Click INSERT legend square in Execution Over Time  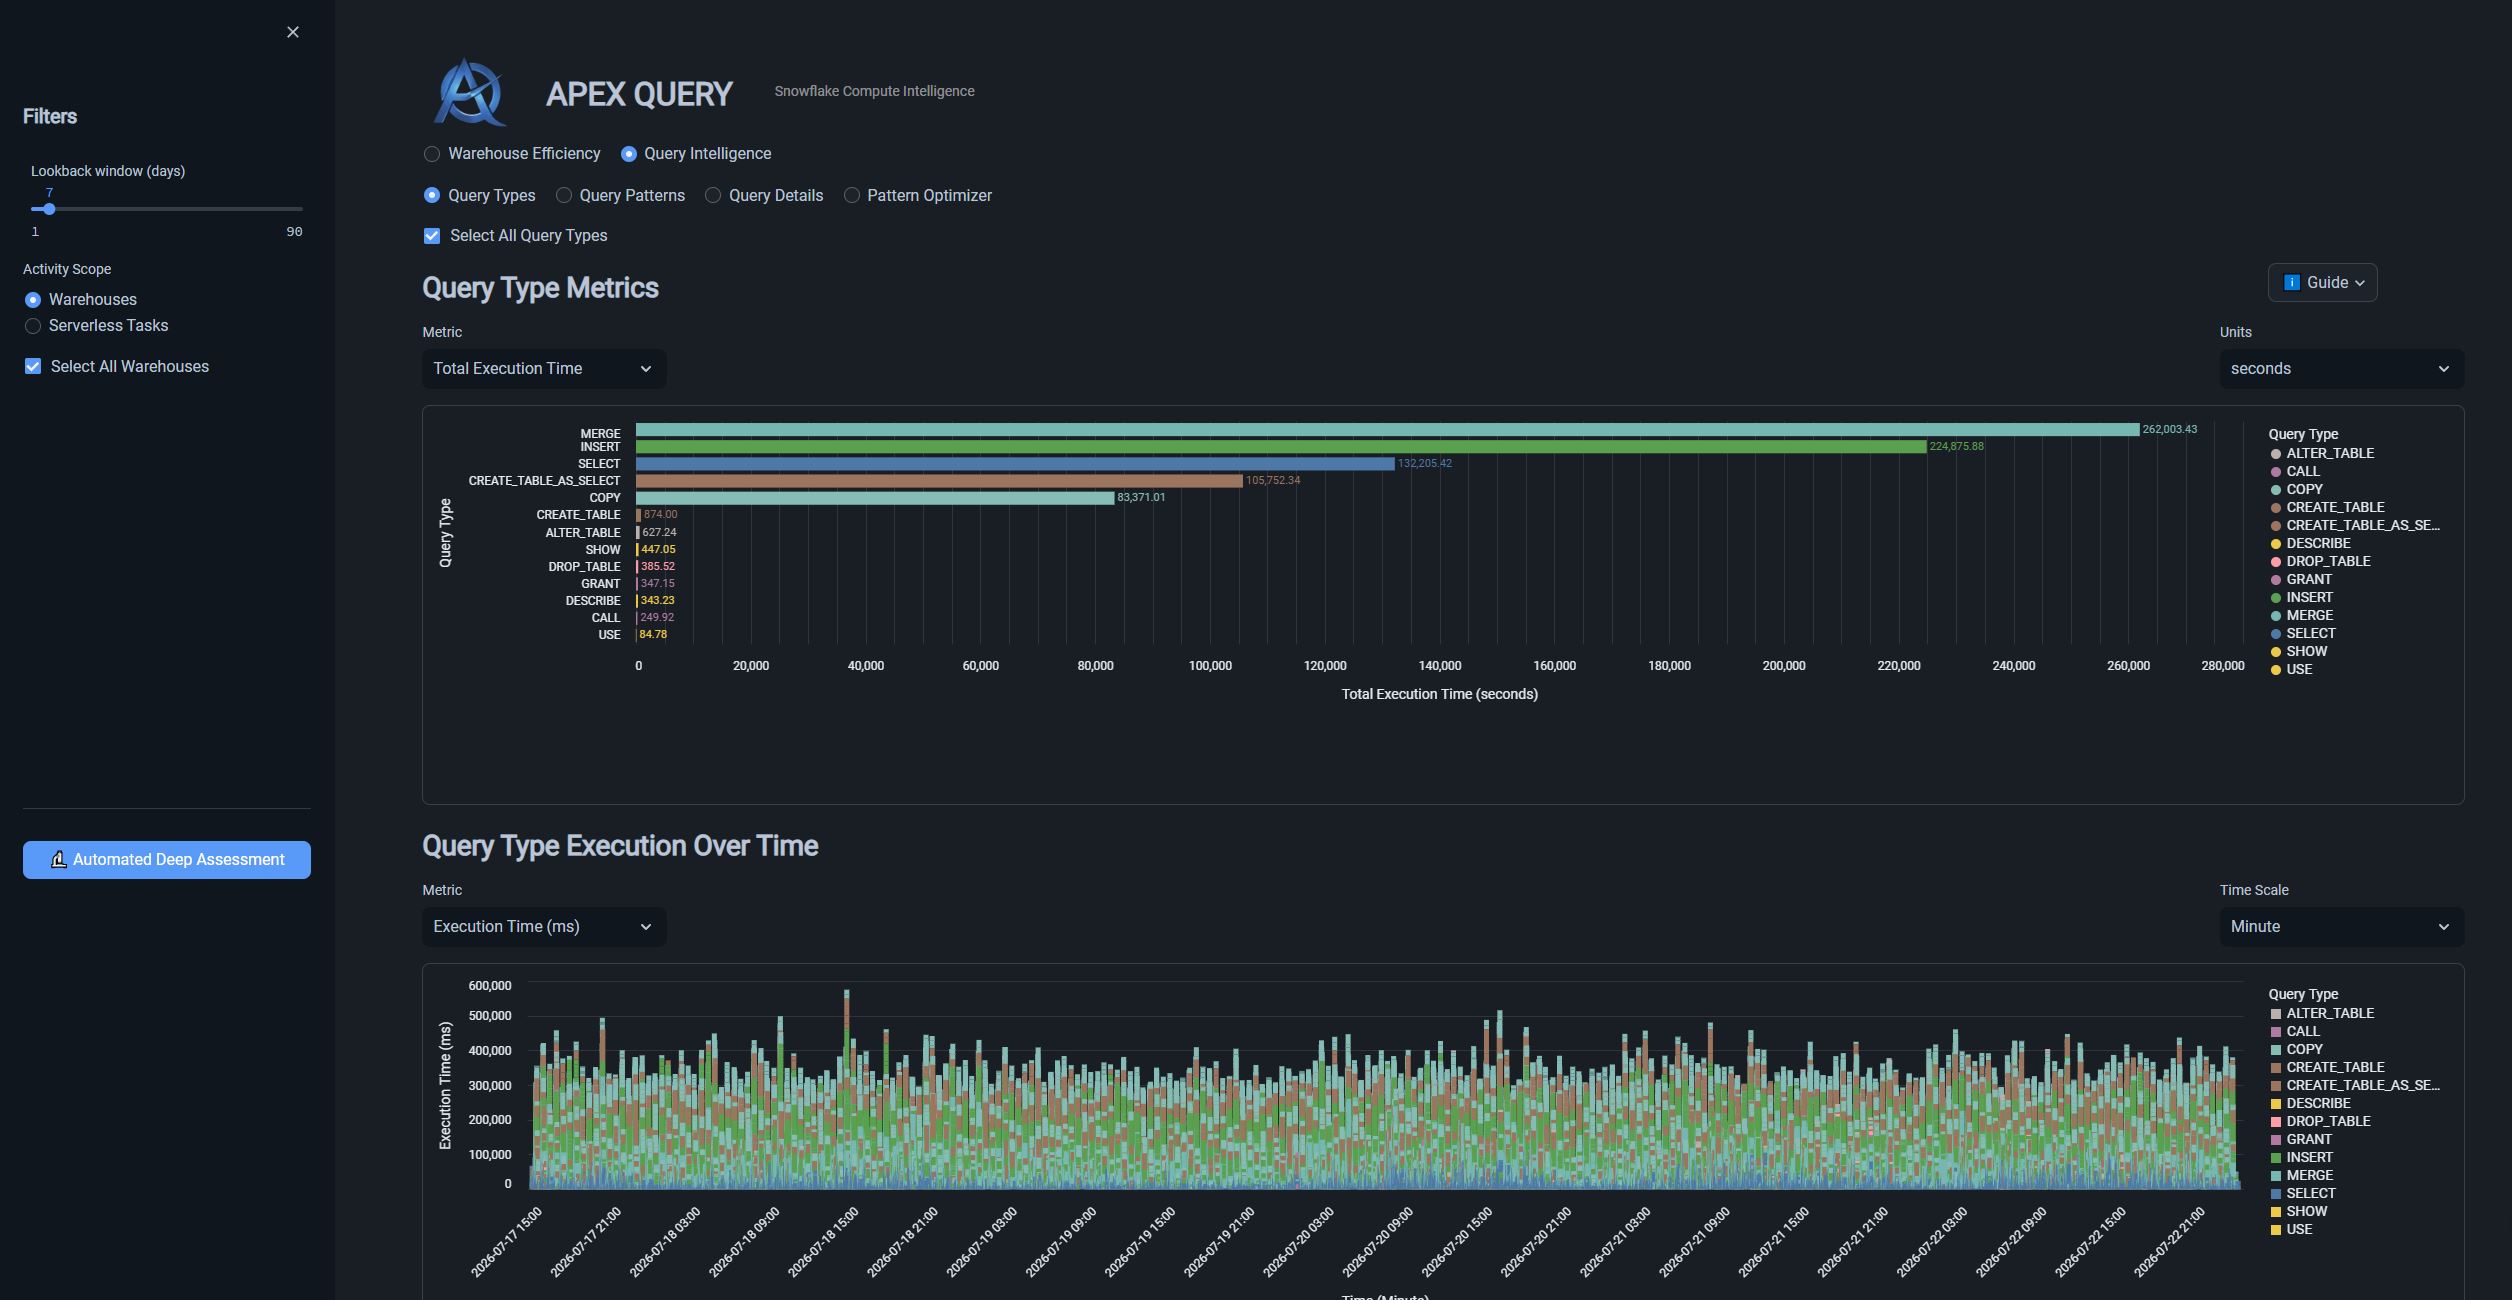point(2276,1158)
